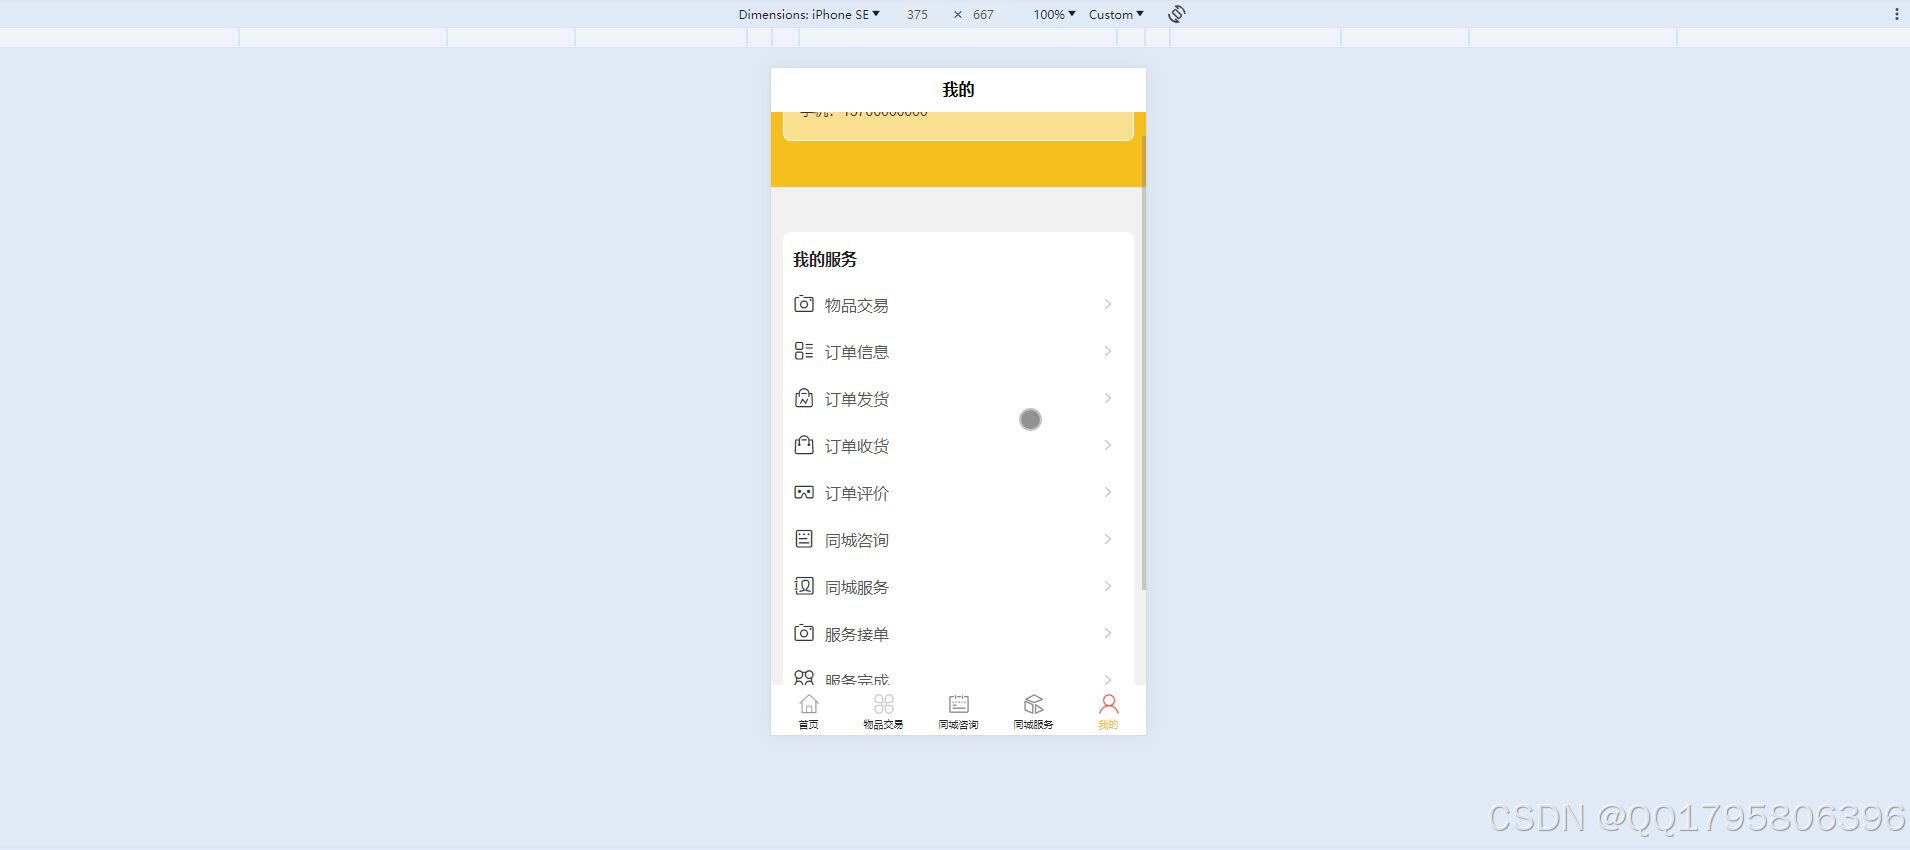Click the 订单收货 service label
The width and height of the screenshot is (1910, 850).
coord(856,446)
